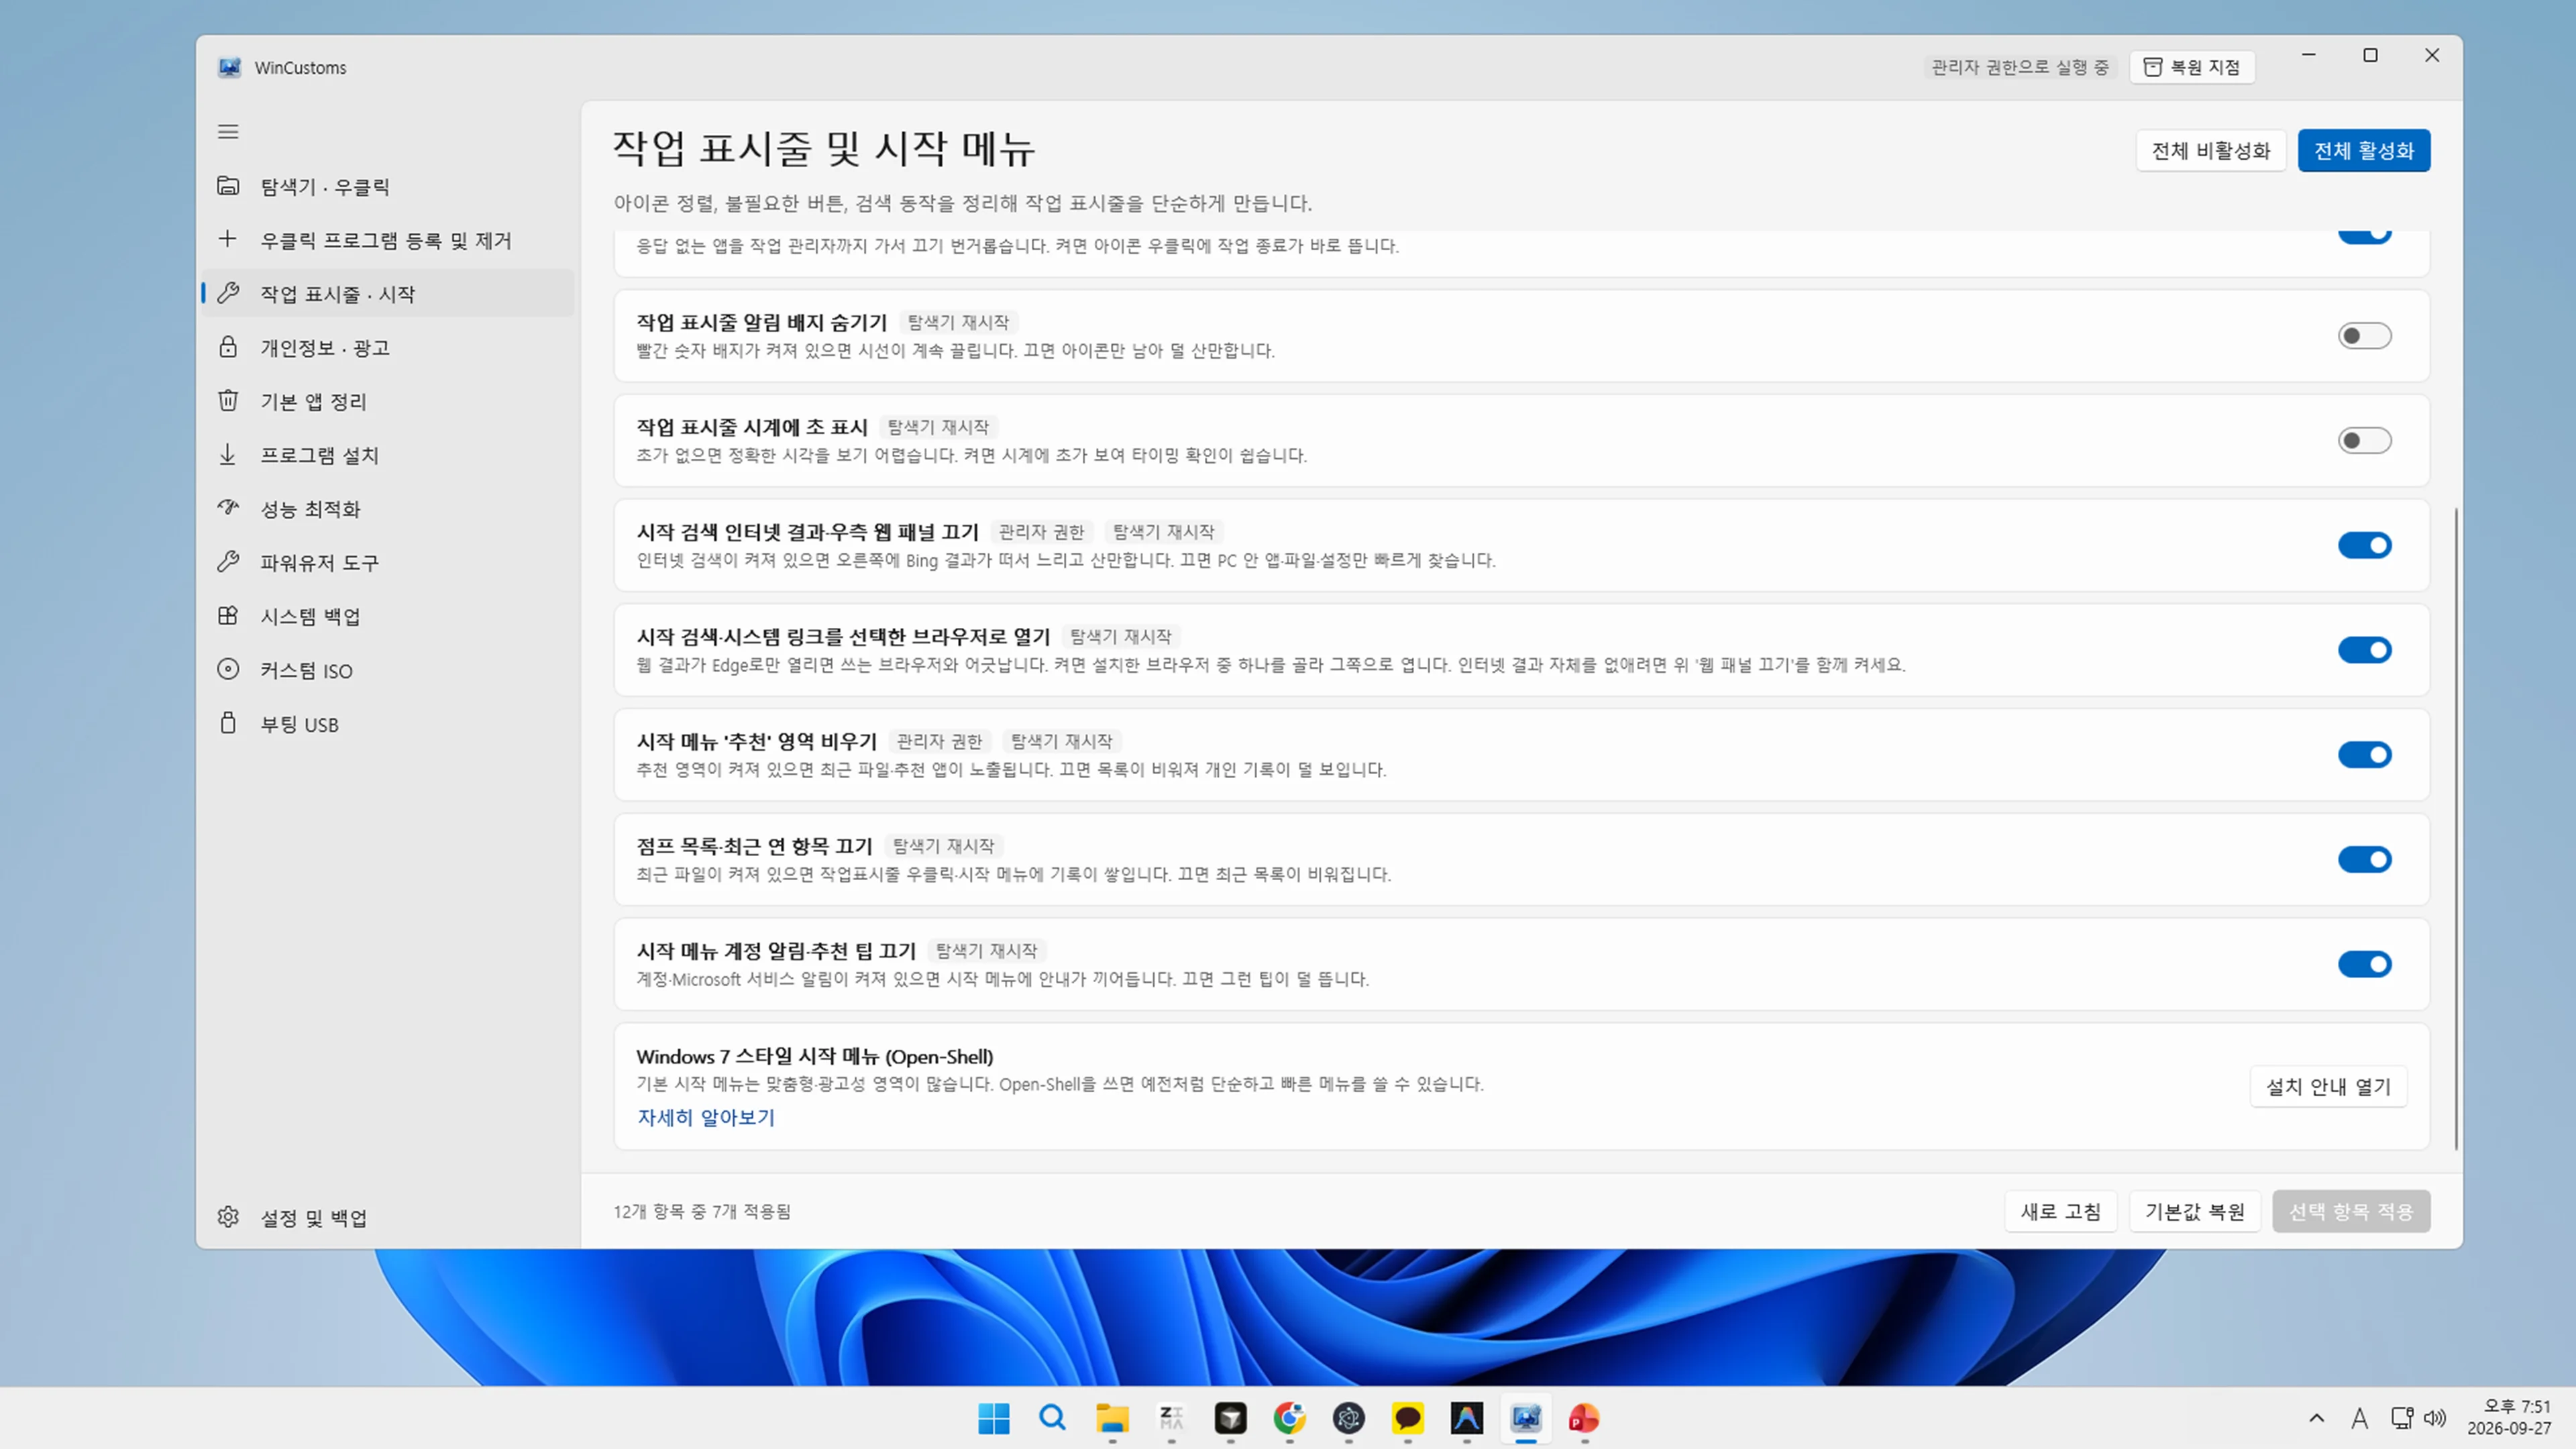Click the backup icon beside 시스템 백업
This screenshot has height=1449, width=2576.
coord(228,616)
